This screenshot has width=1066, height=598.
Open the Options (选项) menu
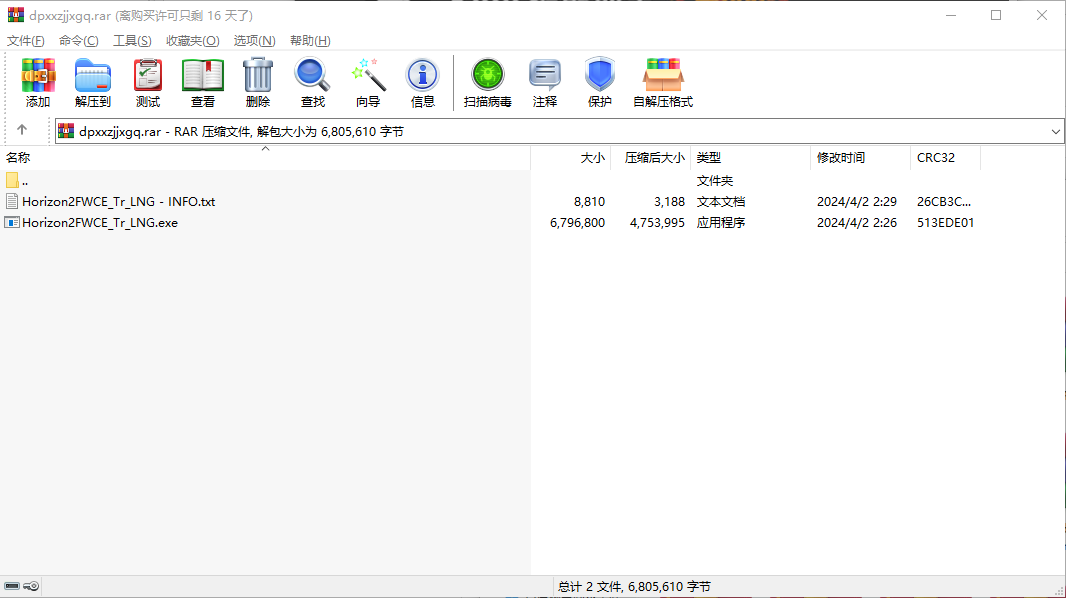(254, 41)
